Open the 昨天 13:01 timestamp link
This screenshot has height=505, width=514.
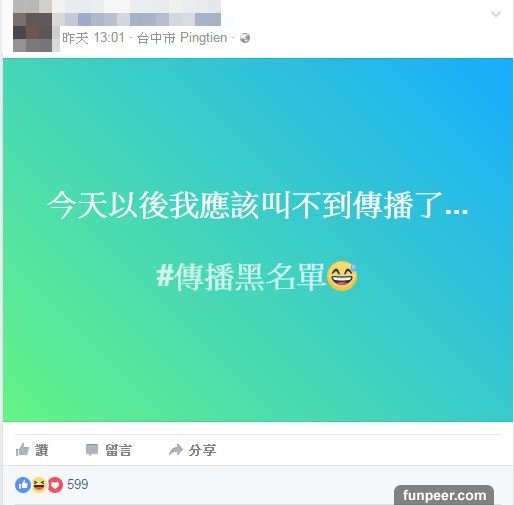(94, 38)
